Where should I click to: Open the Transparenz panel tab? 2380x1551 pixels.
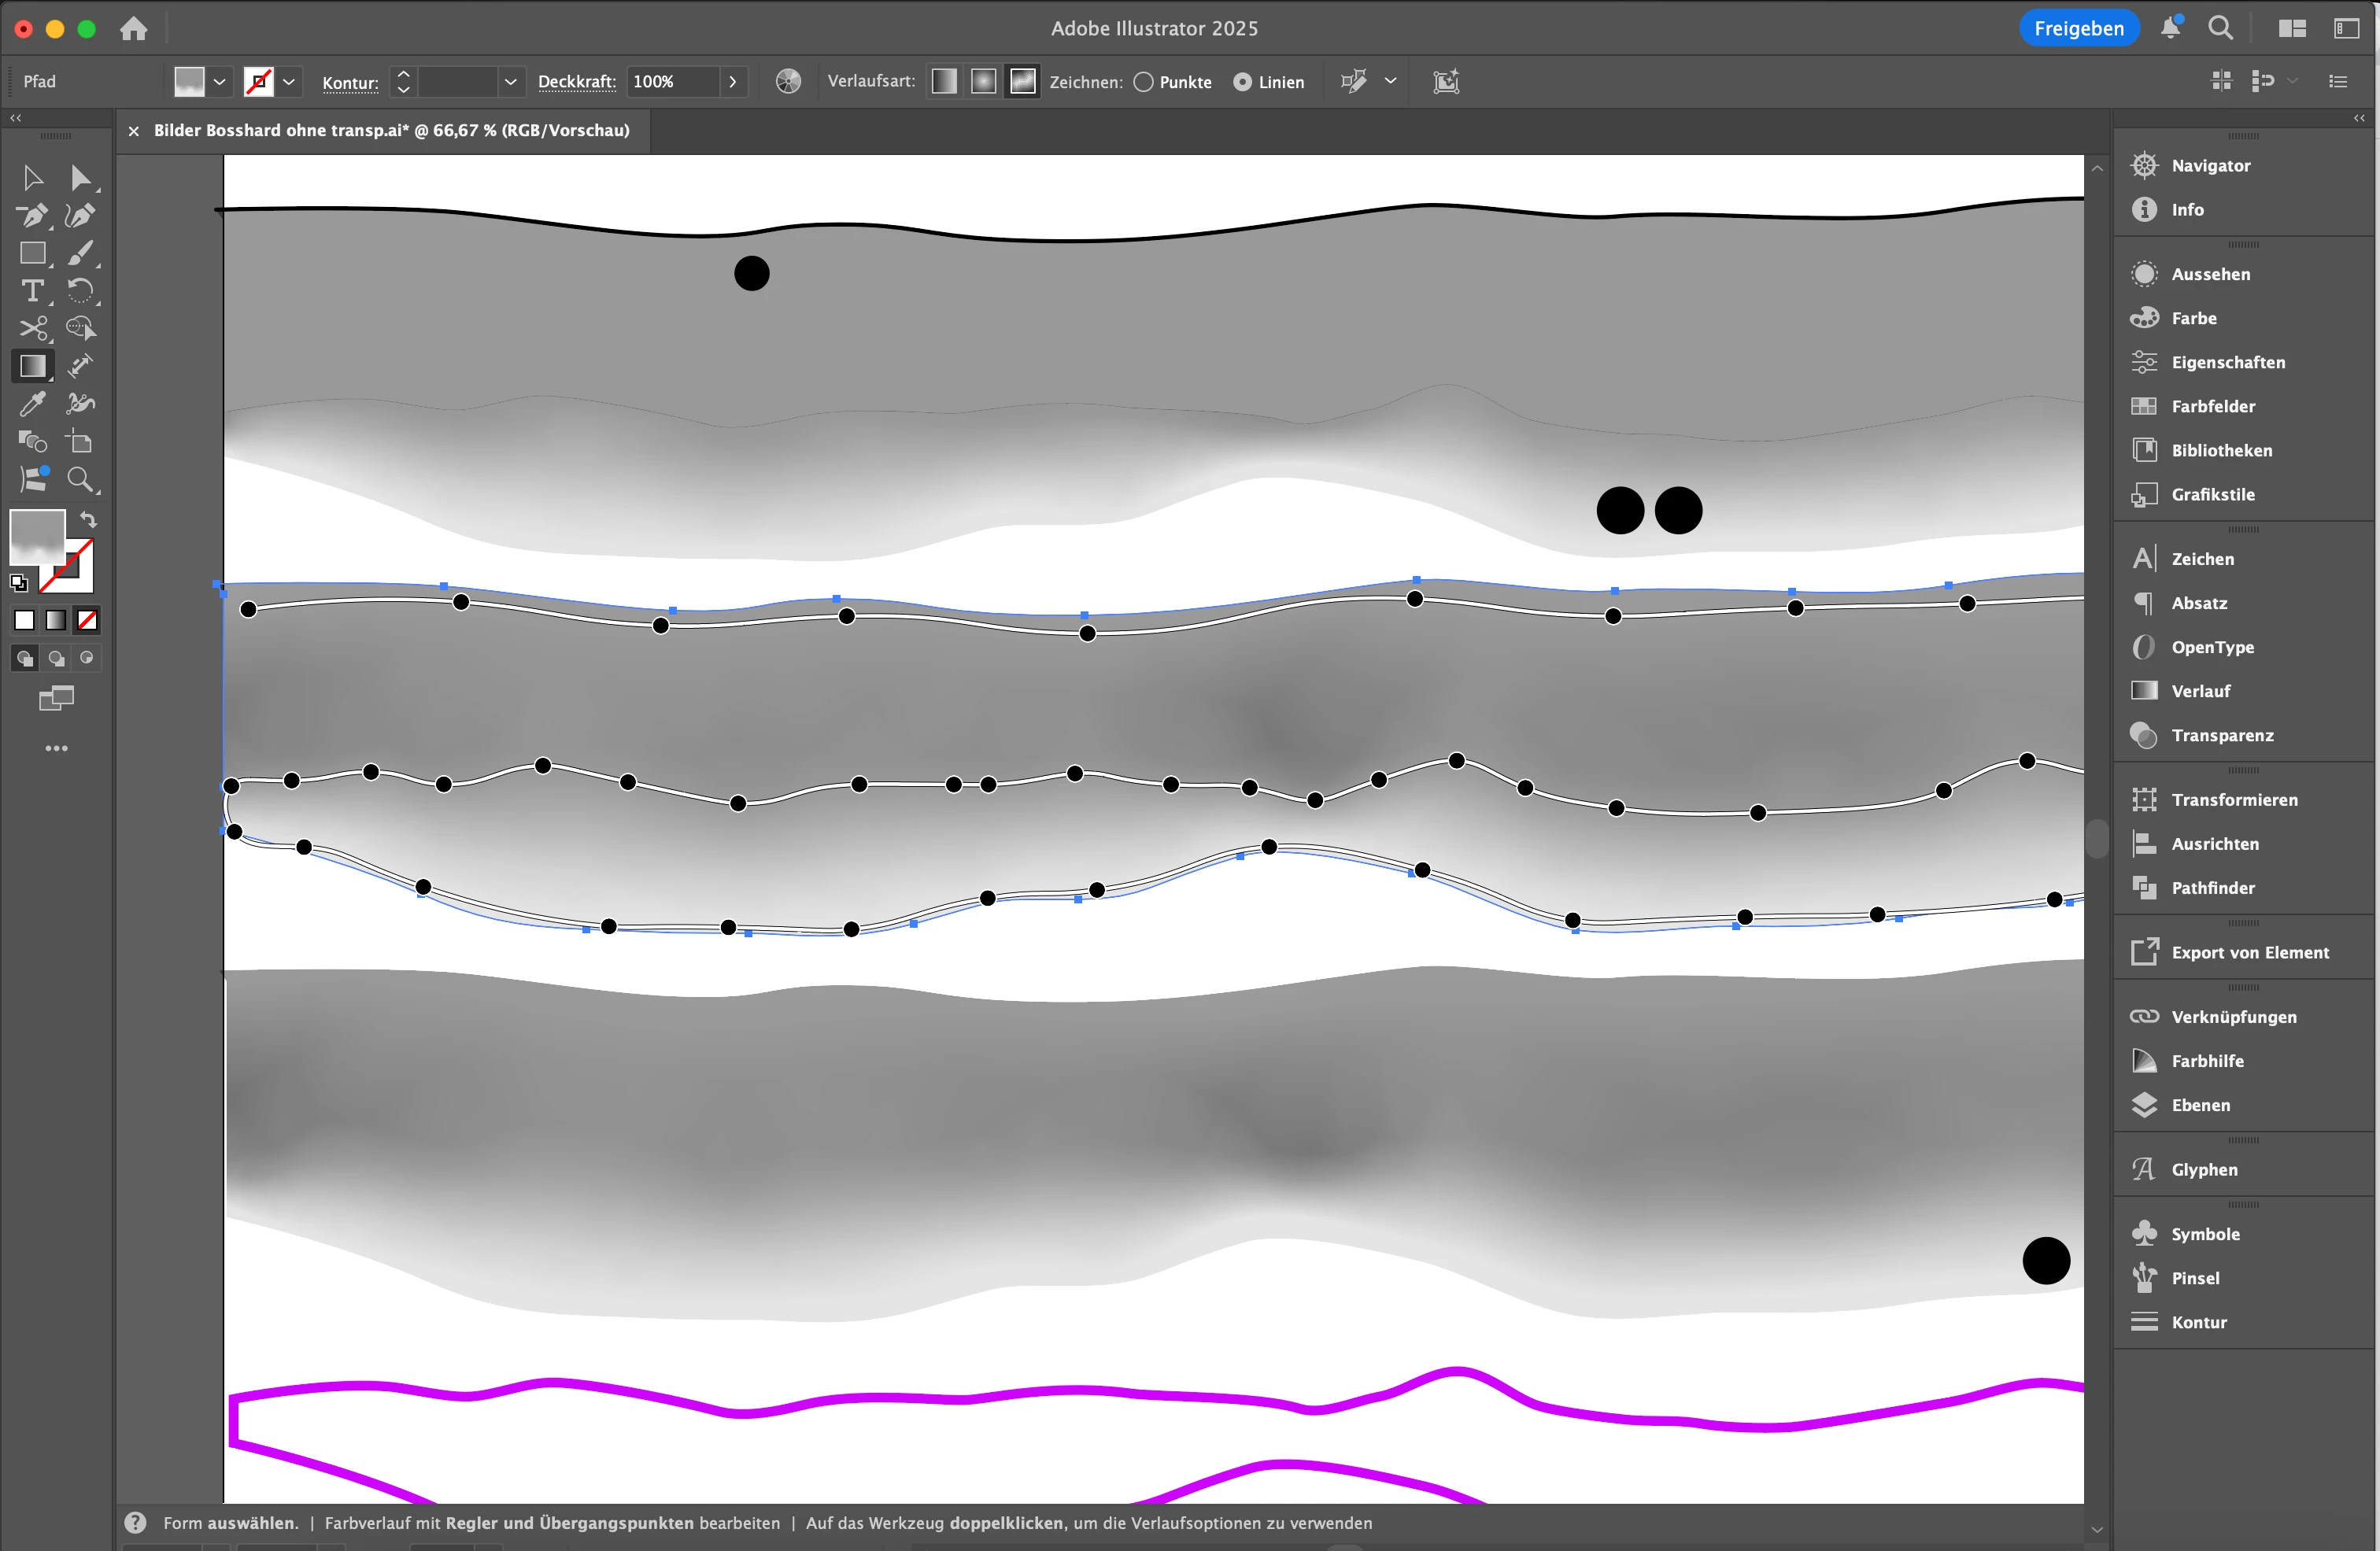click(2222, 735)
